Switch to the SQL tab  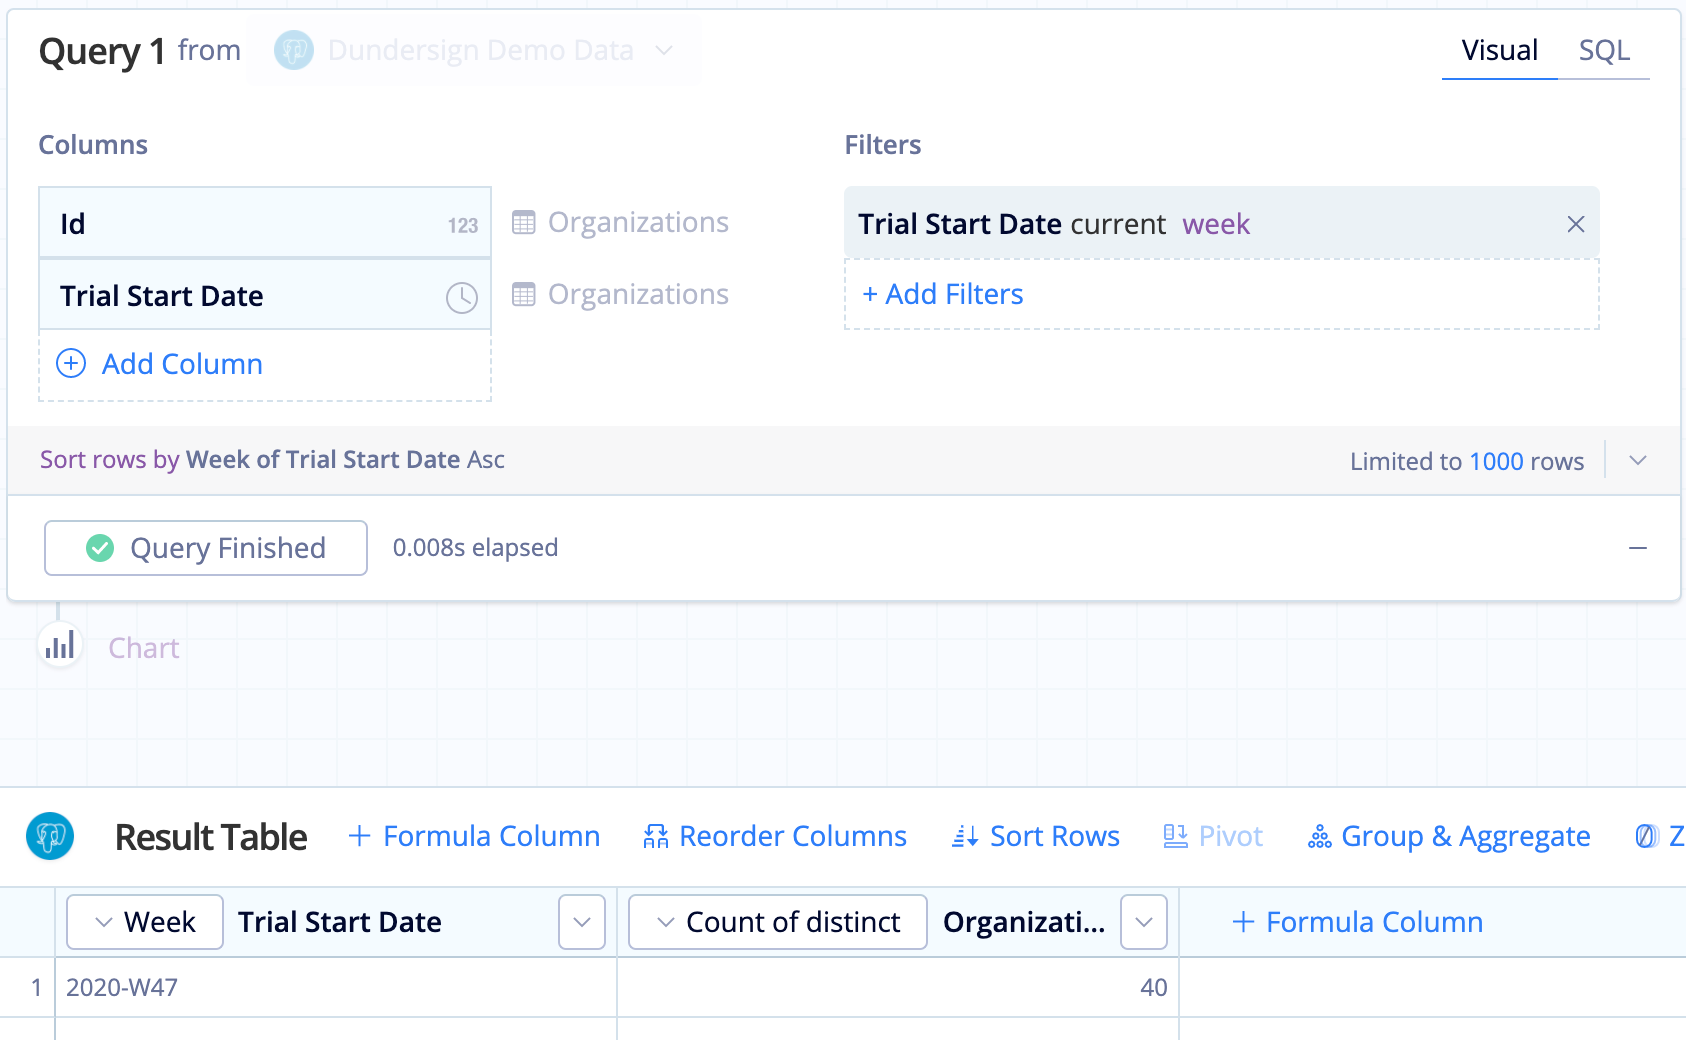point(1604,50)
